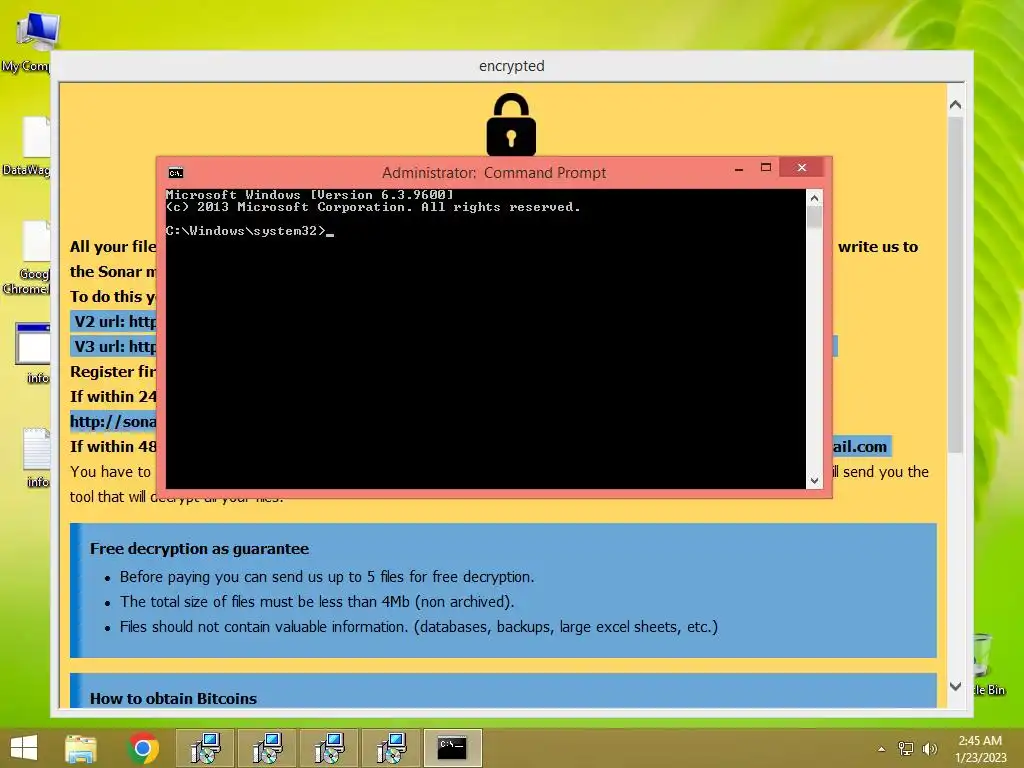Screen dimensions: 1024x768
Task: Click scroll up arrow in encrypted window
Action: coord(955,104)
